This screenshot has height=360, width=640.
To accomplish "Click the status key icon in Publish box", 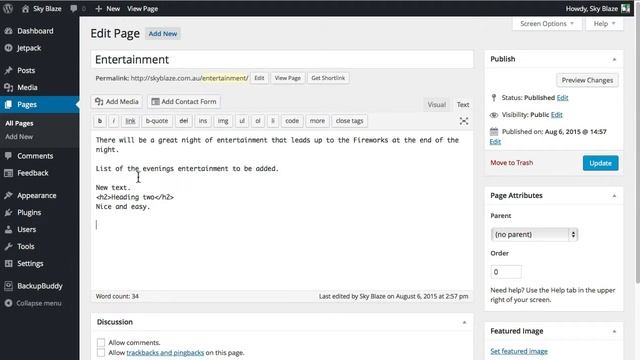I will (494, 98).
